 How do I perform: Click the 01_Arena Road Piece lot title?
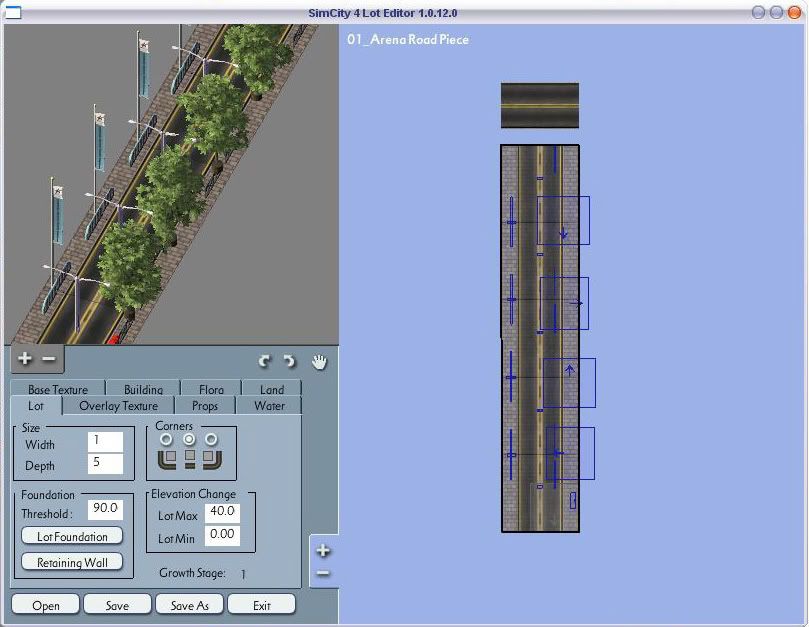click(408, 39)
